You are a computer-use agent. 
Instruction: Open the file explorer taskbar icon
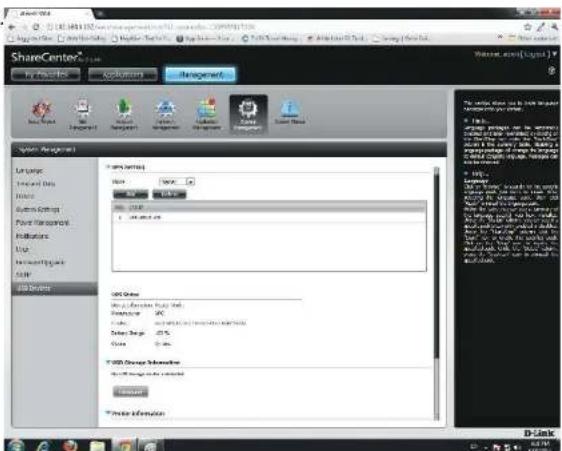97,445
